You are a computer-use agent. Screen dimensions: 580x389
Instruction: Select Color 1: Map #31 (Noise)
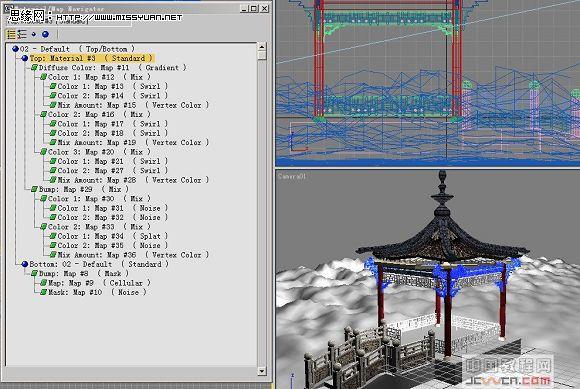pyautogui.click(x=112, y=208)
